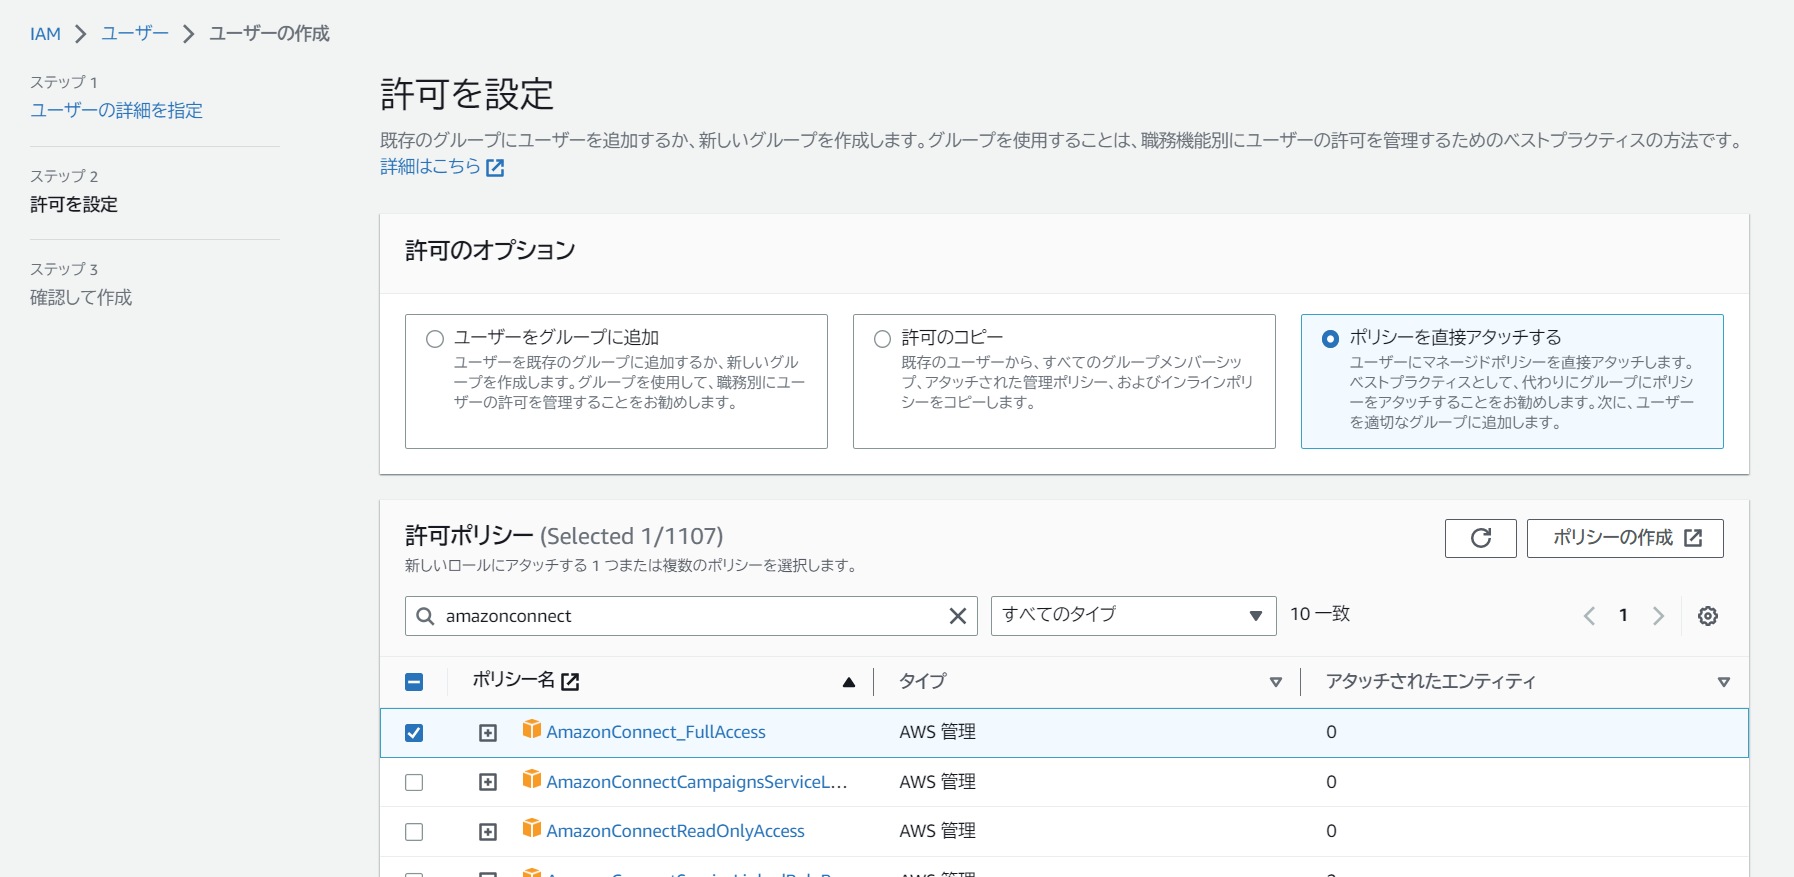Open IAM breadcrumb link
The height and width of the screenshot is (877, 1794).
coord(45,34)
